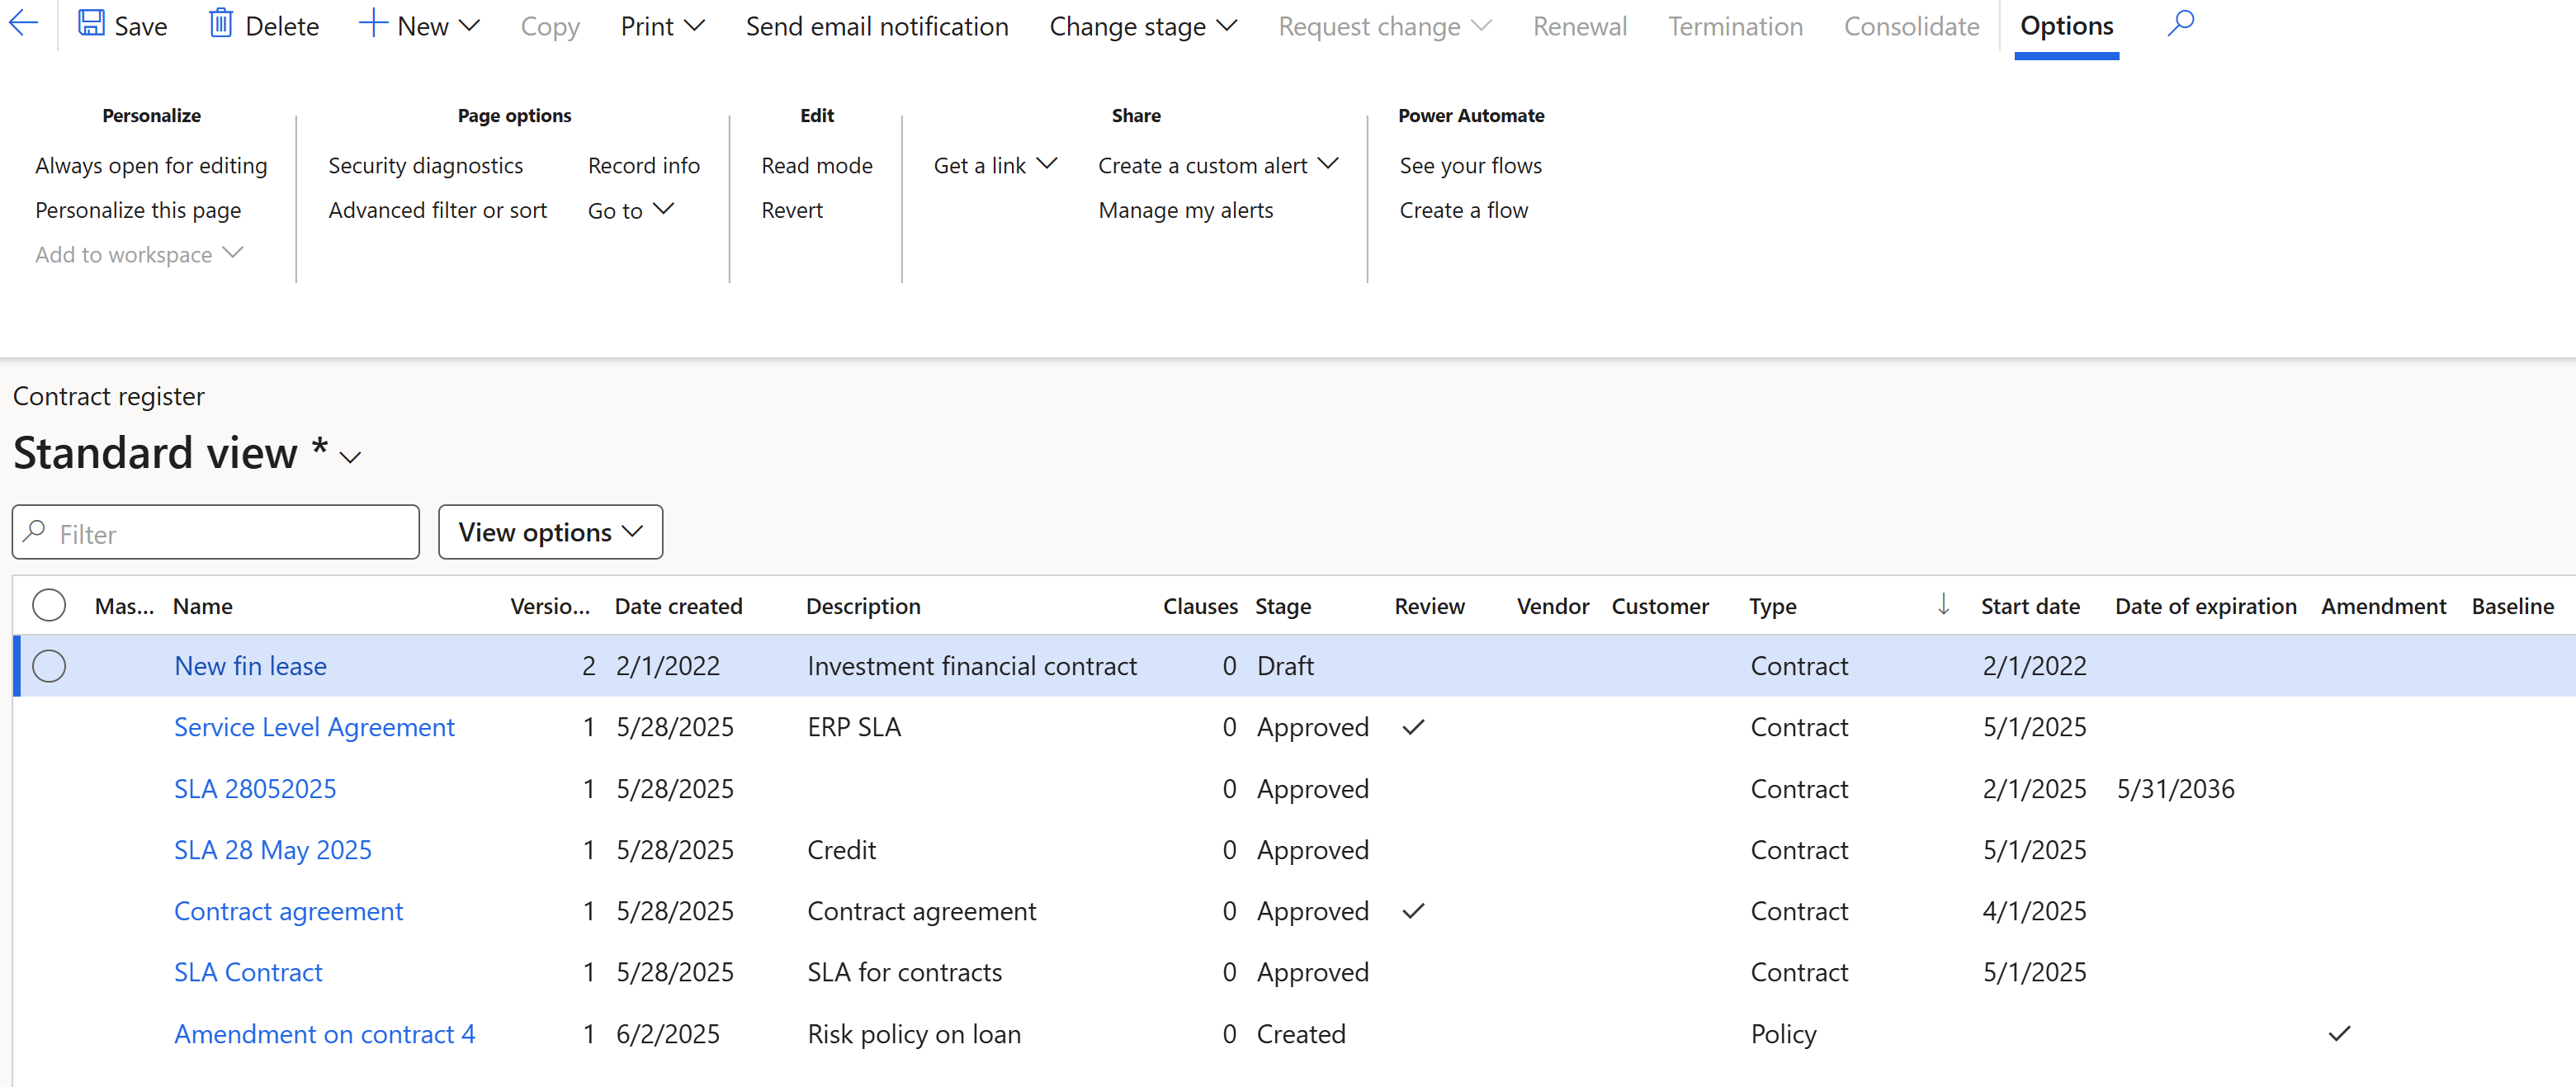This screenshot has height=1087, width=2576.
Task: Click the descending sort arrow near Type column
Action: [x=1943, y=605]
